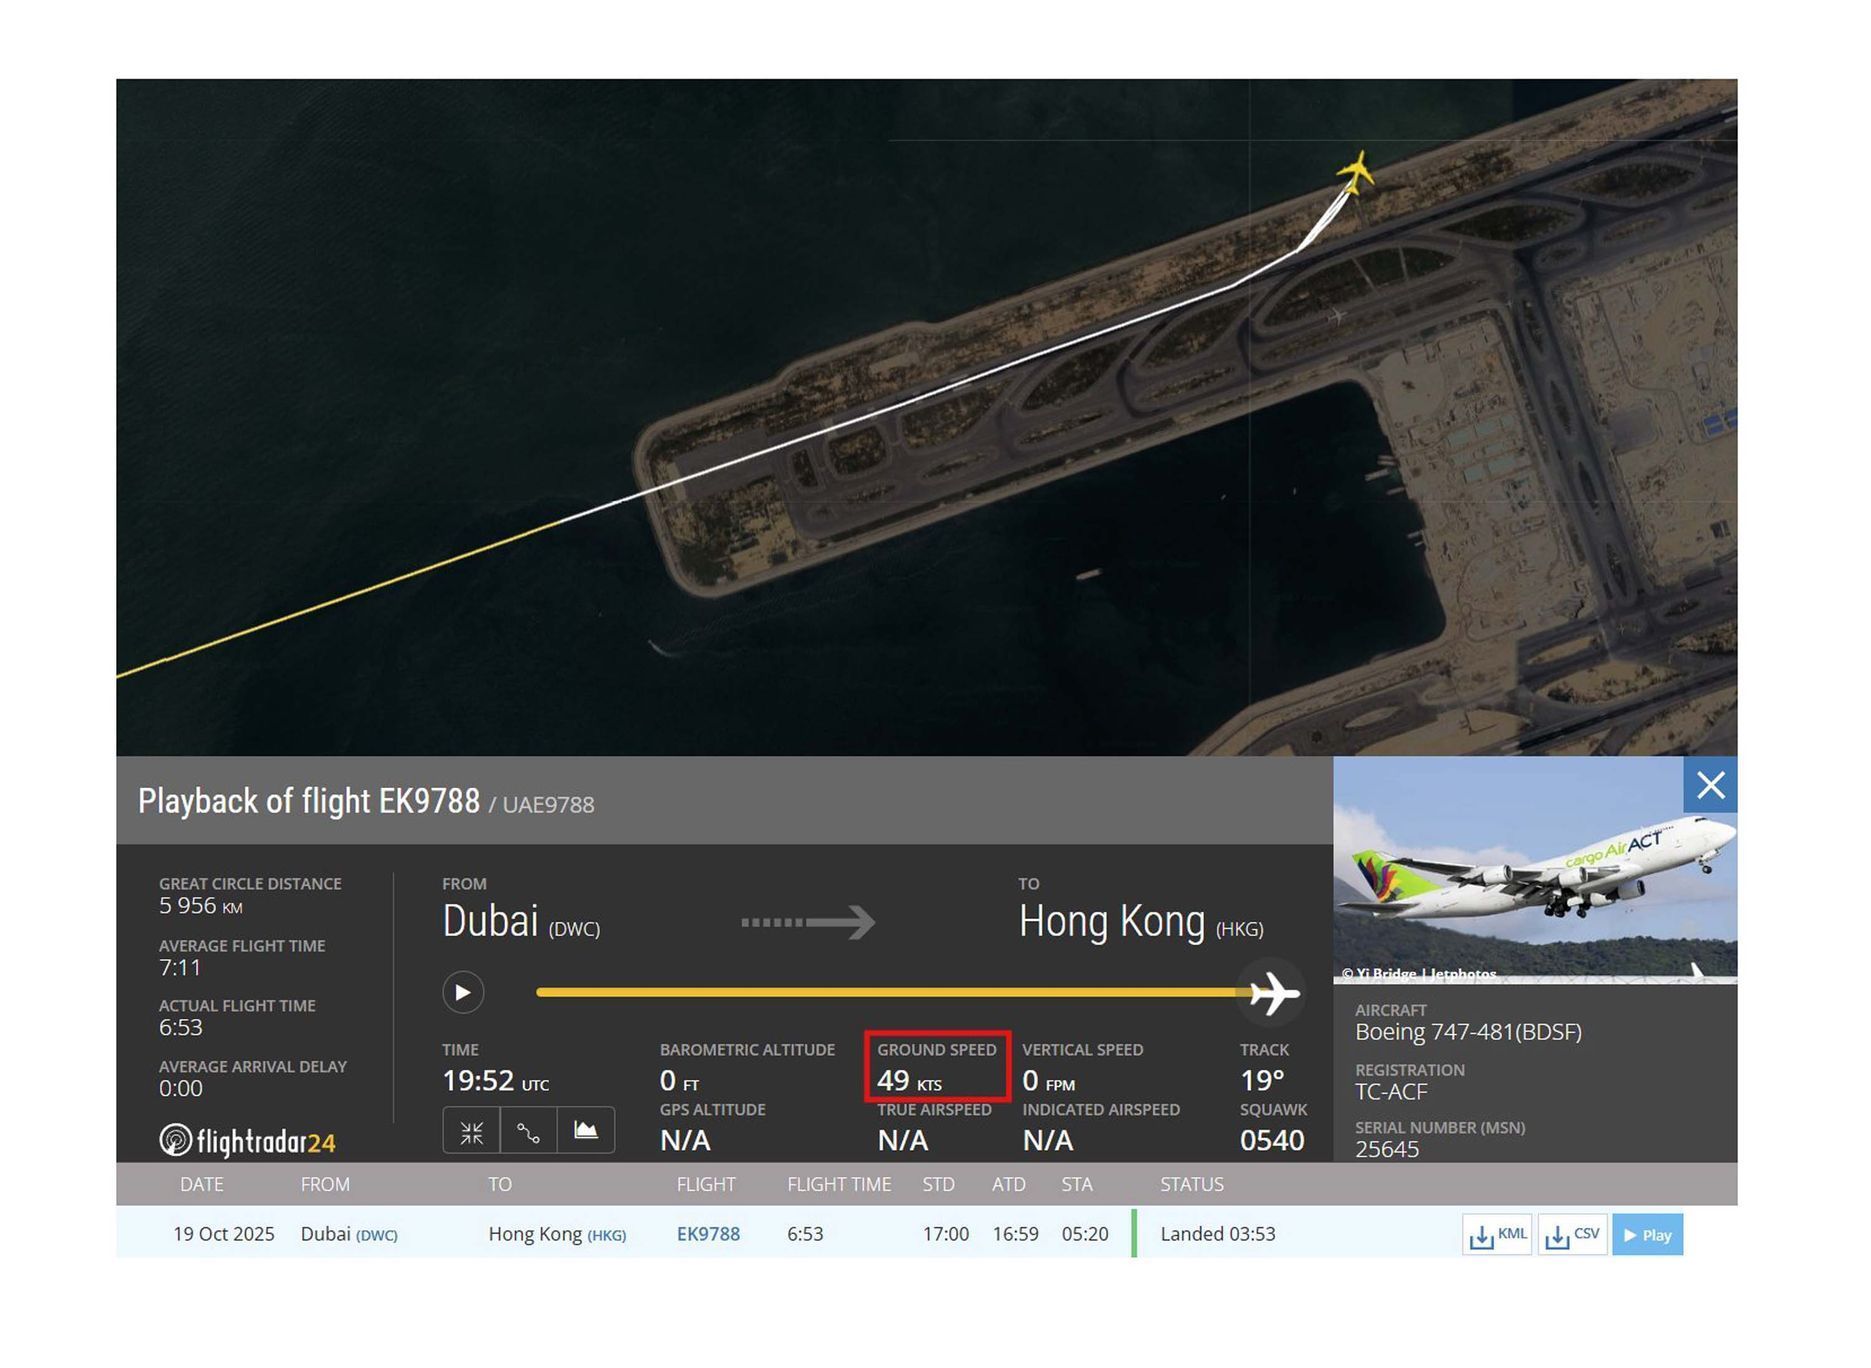Screen dimensions: 1871x1368
Task: Close the flight playback panel
Action: (1710, 785)
